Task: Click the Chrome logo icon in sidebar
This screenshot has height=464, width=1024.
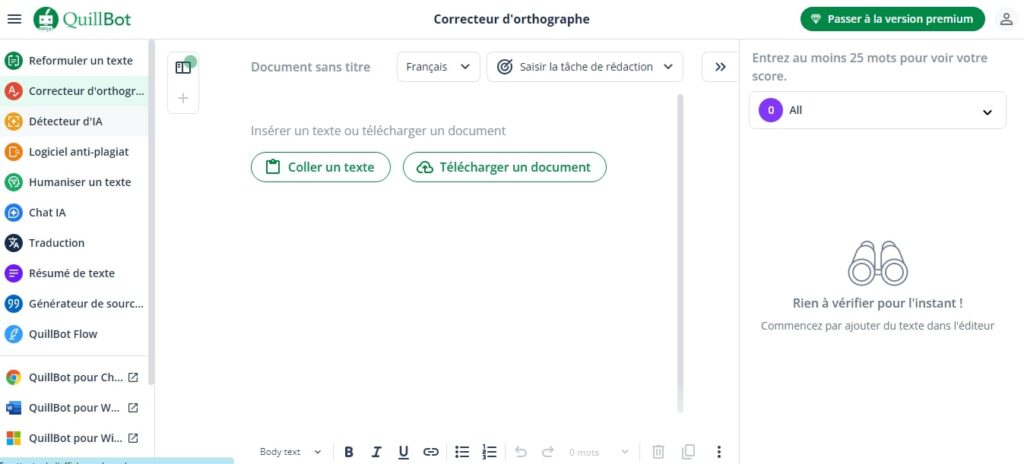Action: pos(13,377)
